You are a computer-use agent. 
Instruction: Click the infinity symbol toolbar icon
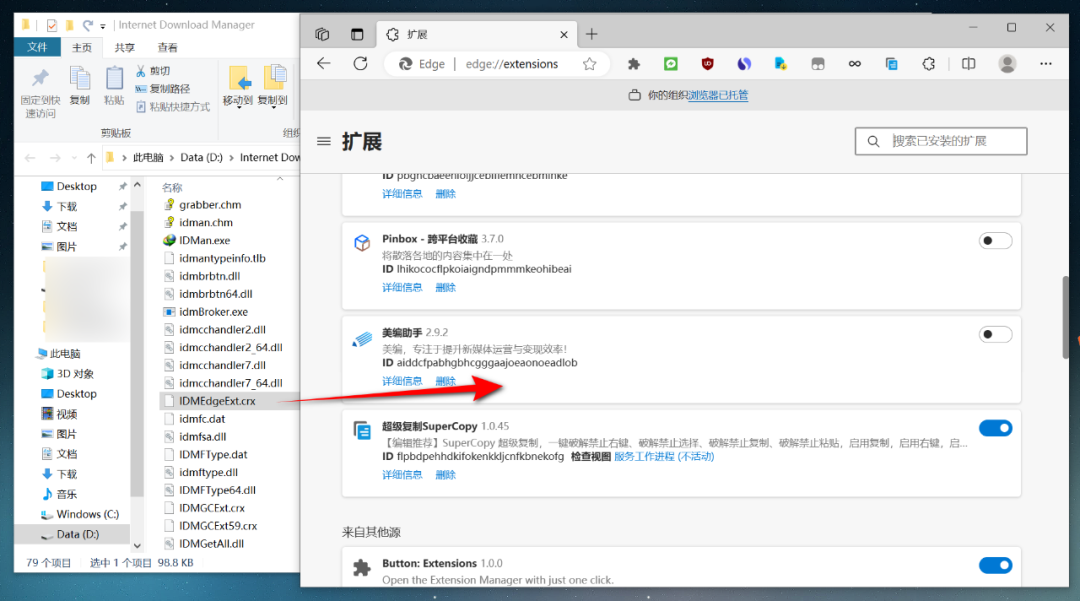855,64
